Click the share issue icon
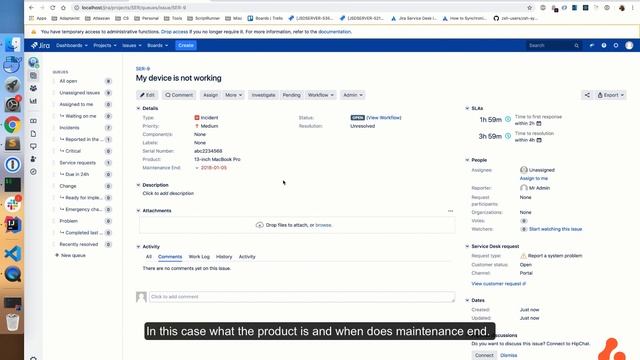 pos(587,95)
